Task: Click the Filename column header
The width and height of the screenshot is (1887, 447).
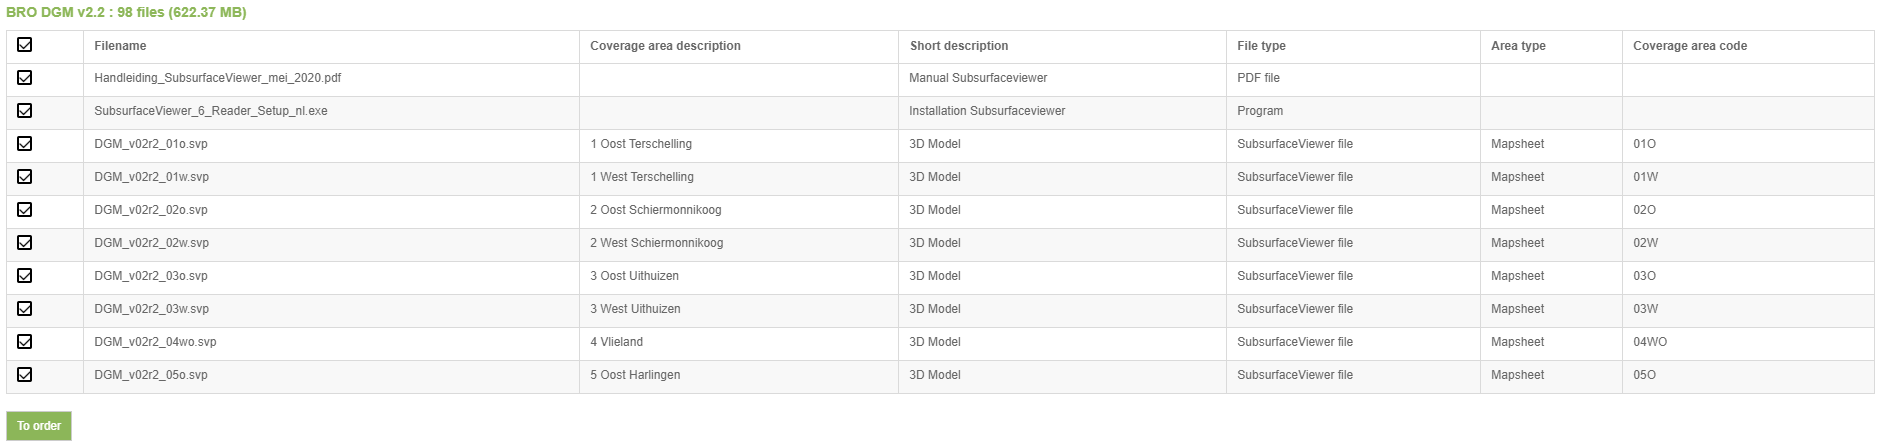Action: [120, 46]
